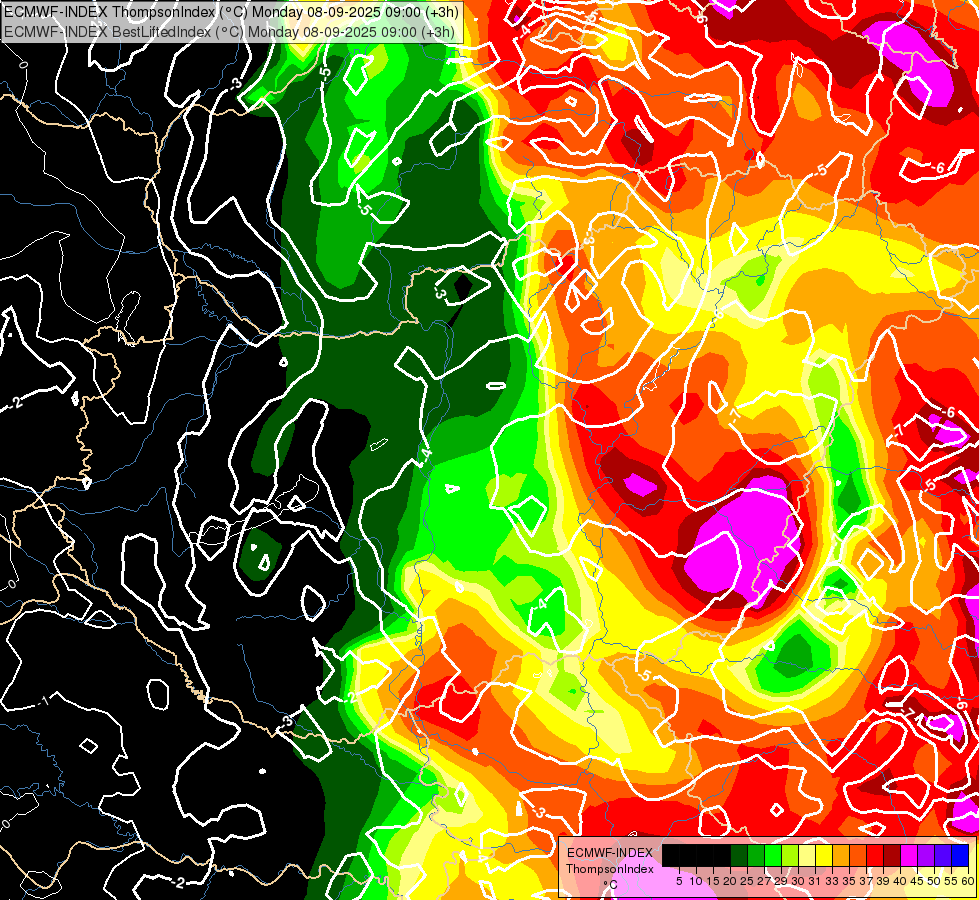Image resolution: width=979 pixels, height=900 pixels.
Task: Click legend tick label 30
Action: [799, 881]
